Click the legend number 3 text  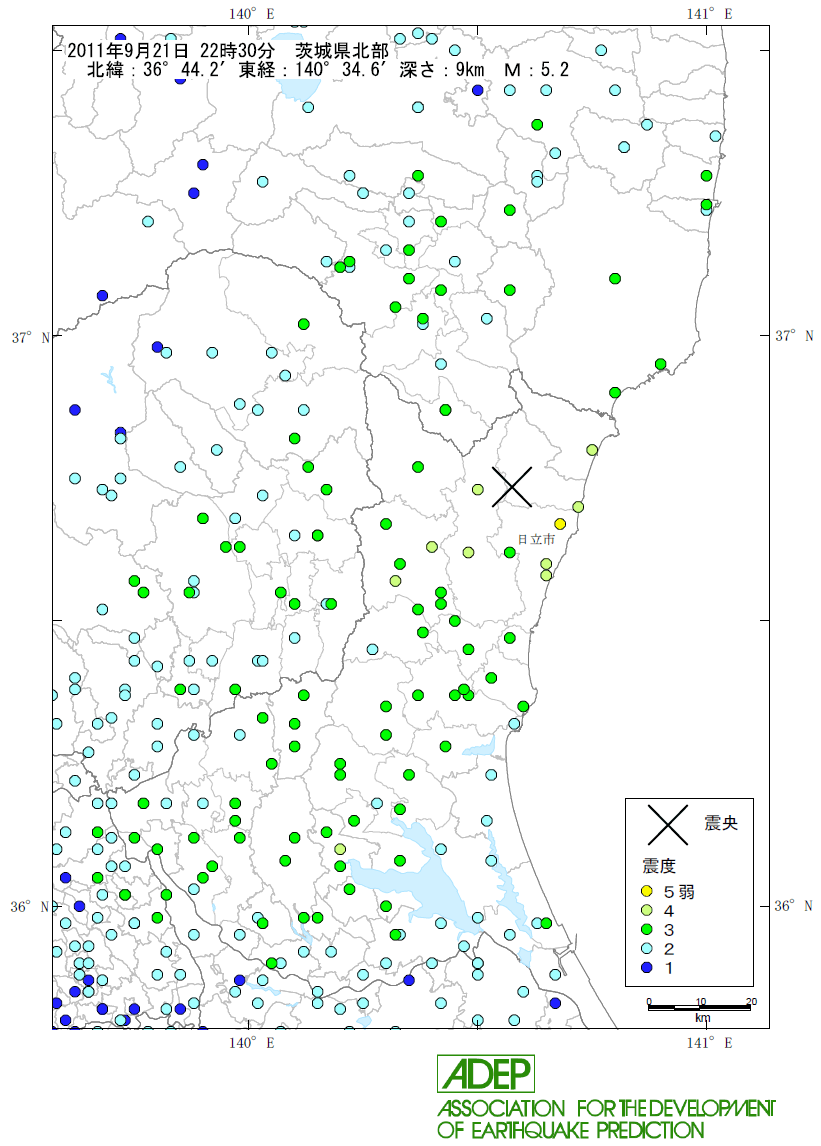coord(668,930)
